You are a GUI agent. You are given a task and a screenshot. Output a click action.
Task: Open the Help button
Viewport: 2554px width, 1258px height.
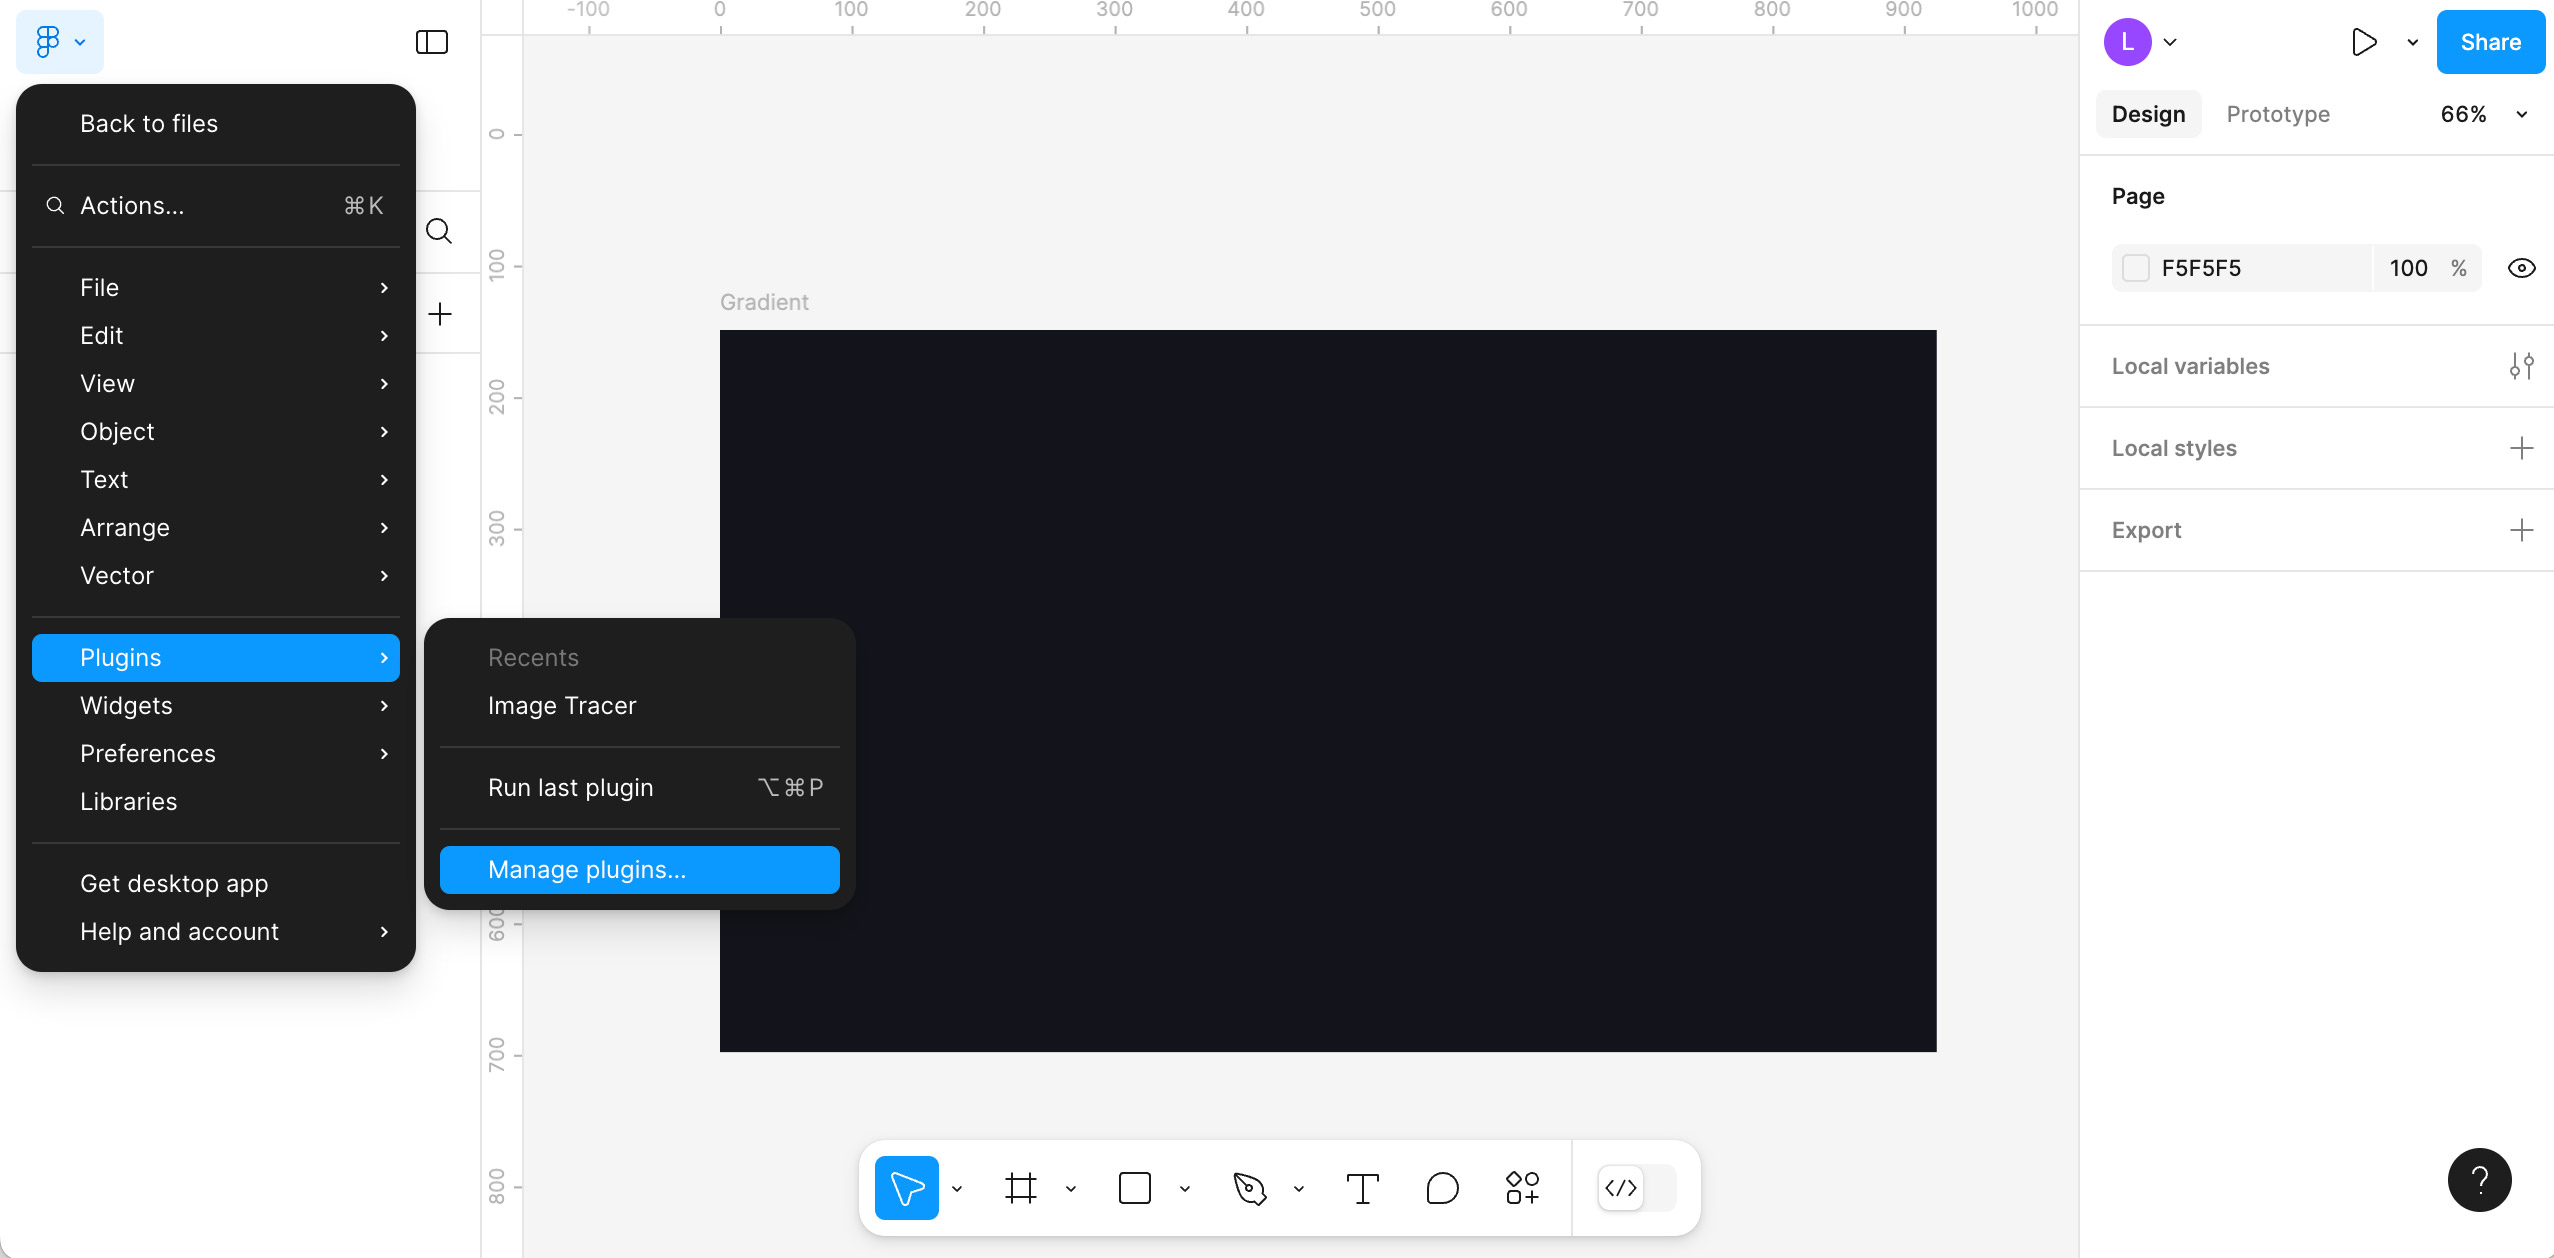point(2478,1180)
